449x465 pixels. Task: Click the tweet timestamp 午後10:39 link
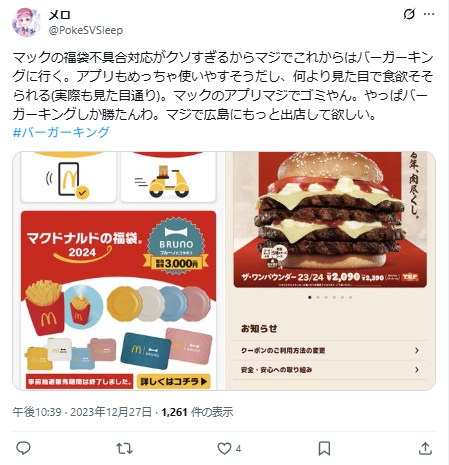[37, 412]
